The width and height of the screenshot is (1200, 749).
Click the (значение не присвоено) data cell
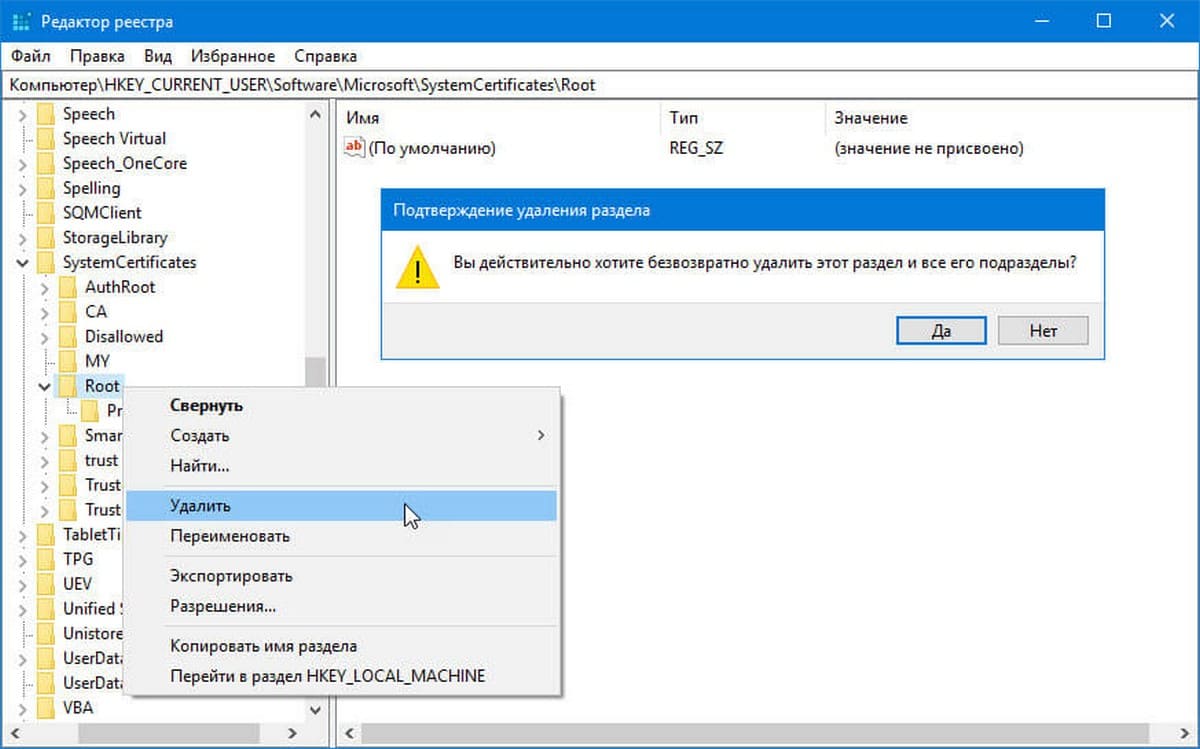point(929,148)
